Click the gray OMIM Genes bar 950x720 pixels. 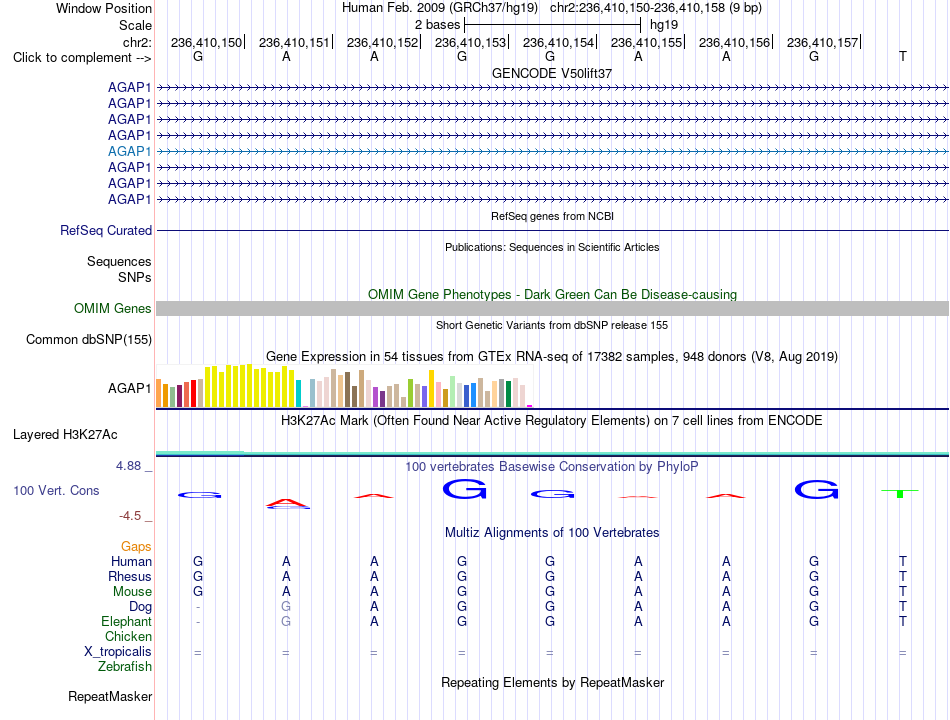click(552, 308)
